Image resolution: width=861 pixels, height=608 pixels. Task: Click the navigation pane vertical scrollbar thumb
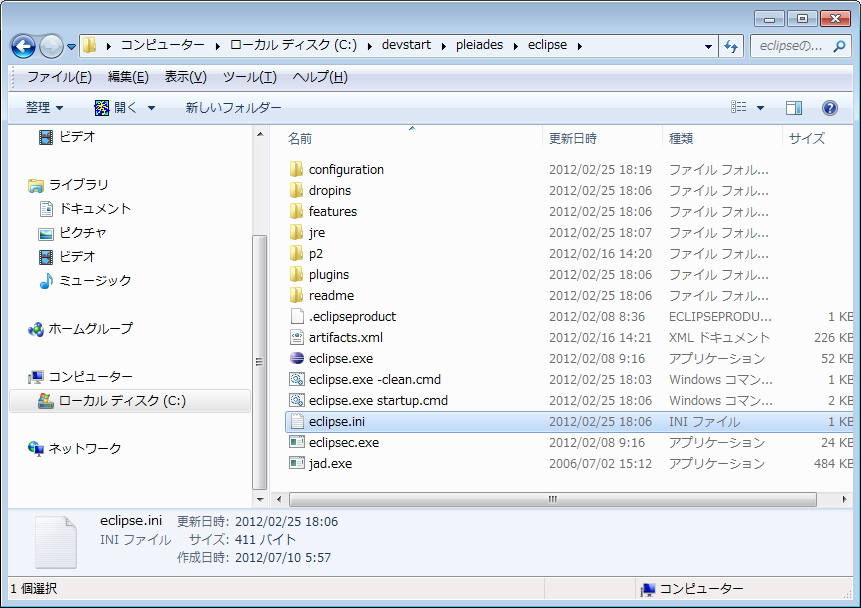[260, 362]
